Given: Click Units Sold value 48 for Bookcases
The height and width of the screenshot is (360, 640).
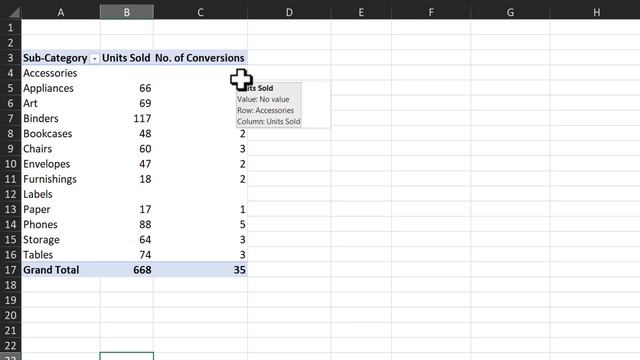Looking at the screenshot, I should [145, 133].
